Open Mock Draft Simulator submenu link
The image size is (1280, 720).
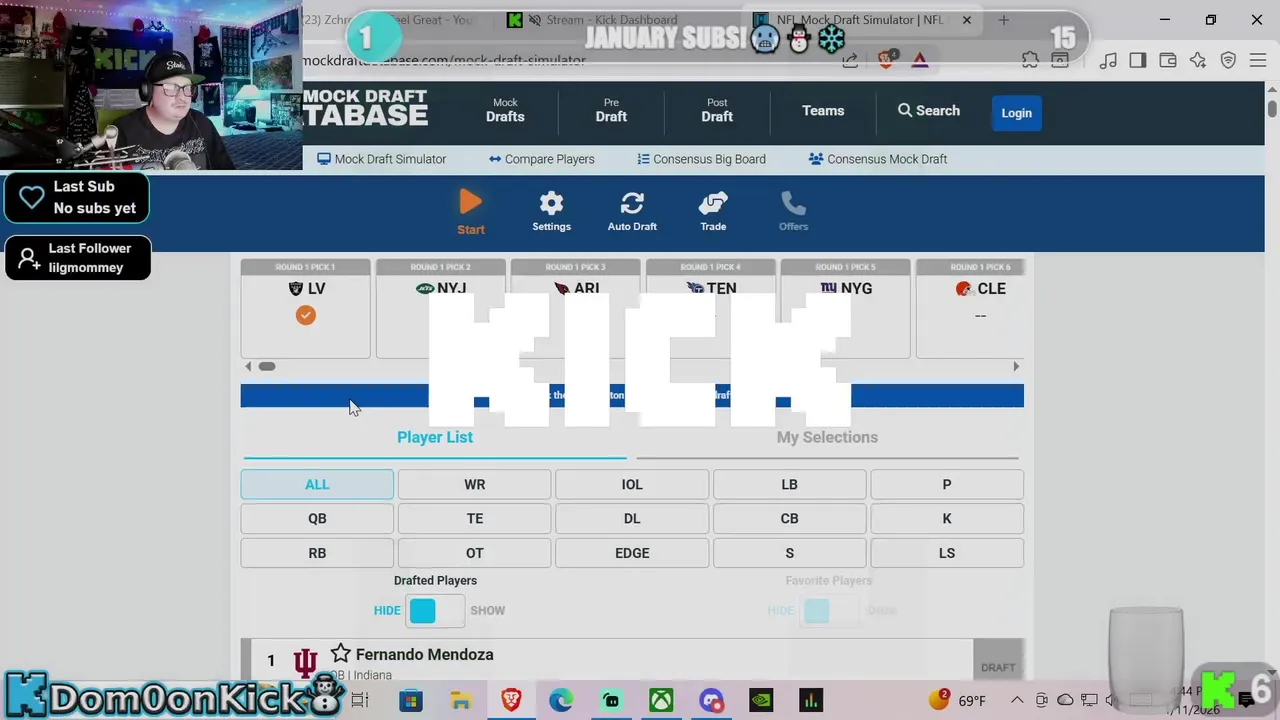coord(382,159)
